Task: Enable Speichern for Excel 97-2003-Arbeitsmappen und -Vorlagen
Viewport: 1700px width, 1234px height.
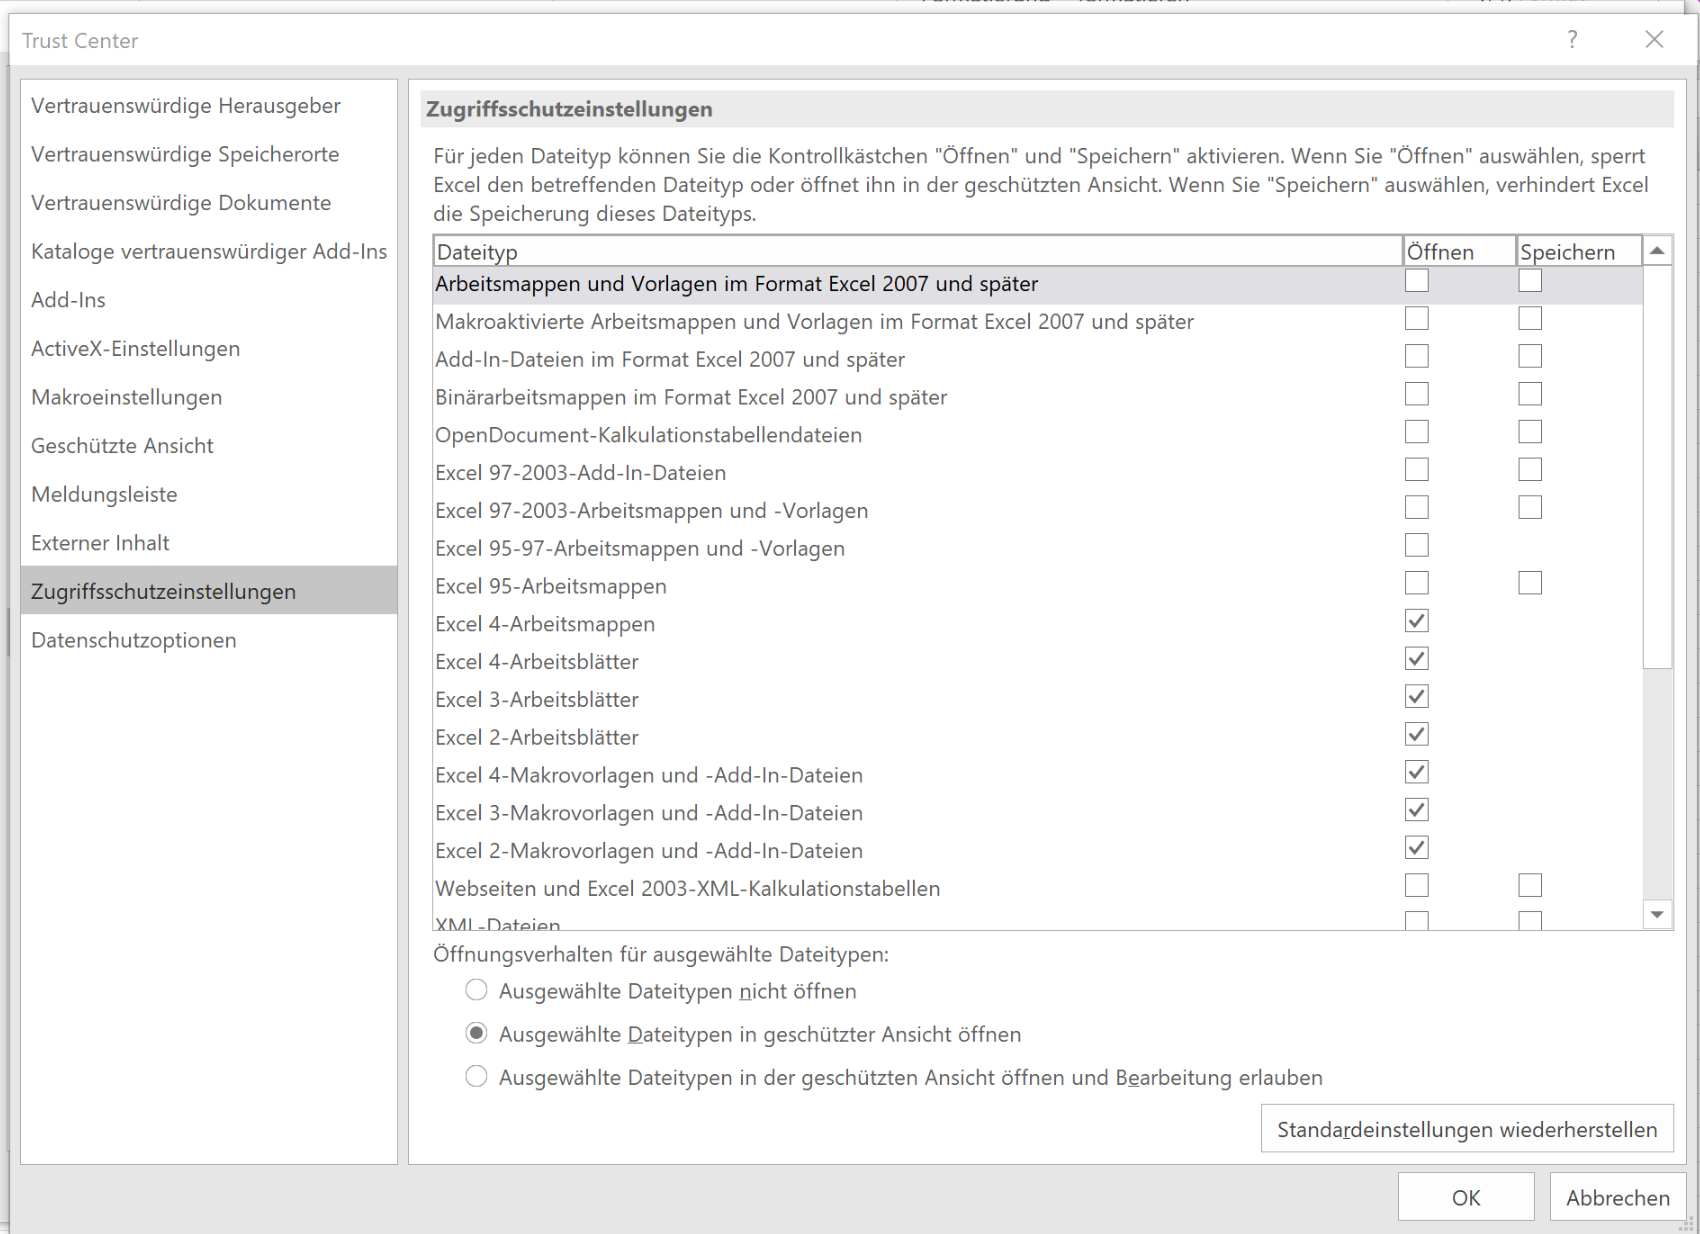Action: tap(1530, 508)
